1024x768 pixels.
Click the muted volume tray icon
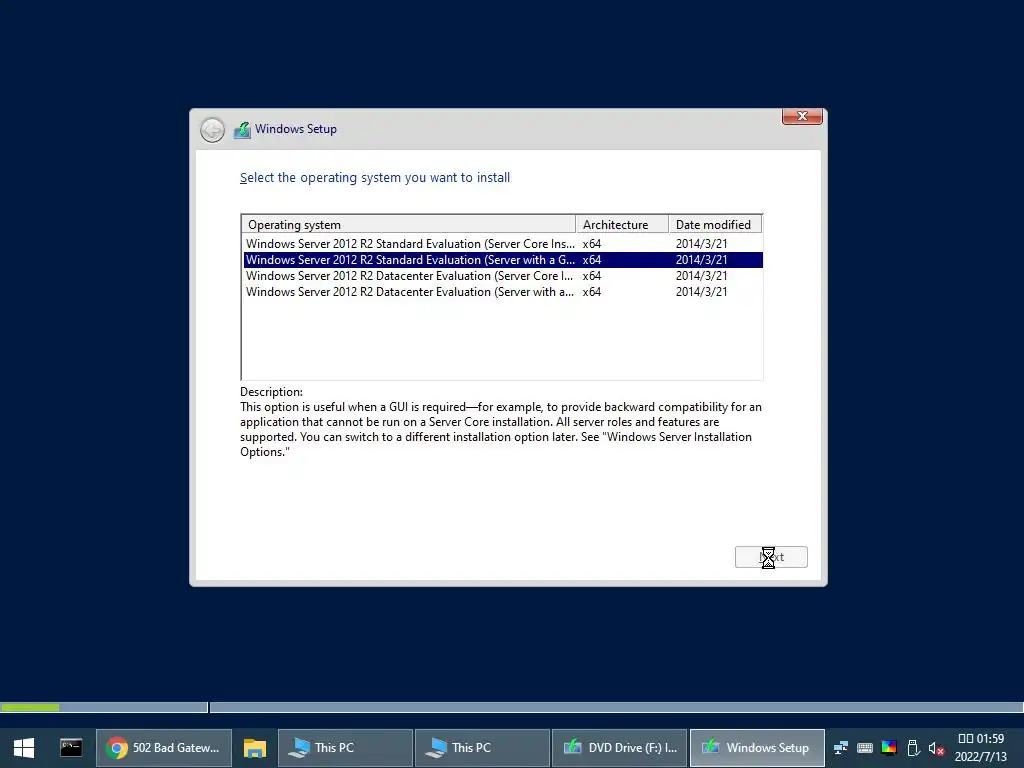pyautogui.click(x=936, y=748)
